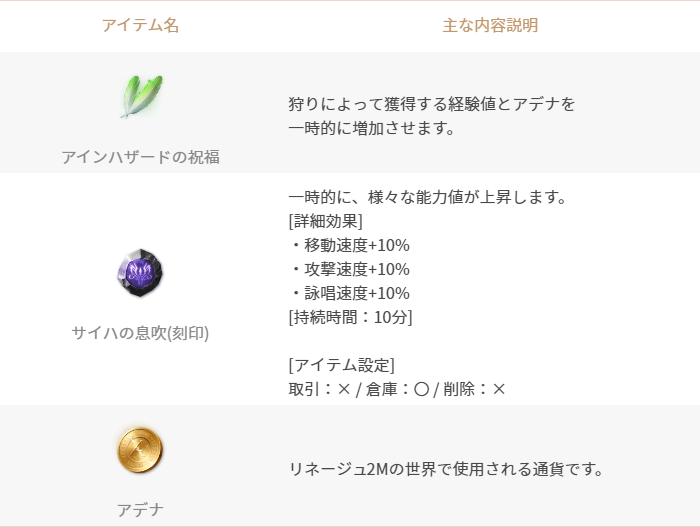Click the アイテム名 column header
Image resolution: width=700 pixels, height=527 pixels.
[x=140, y=25]
